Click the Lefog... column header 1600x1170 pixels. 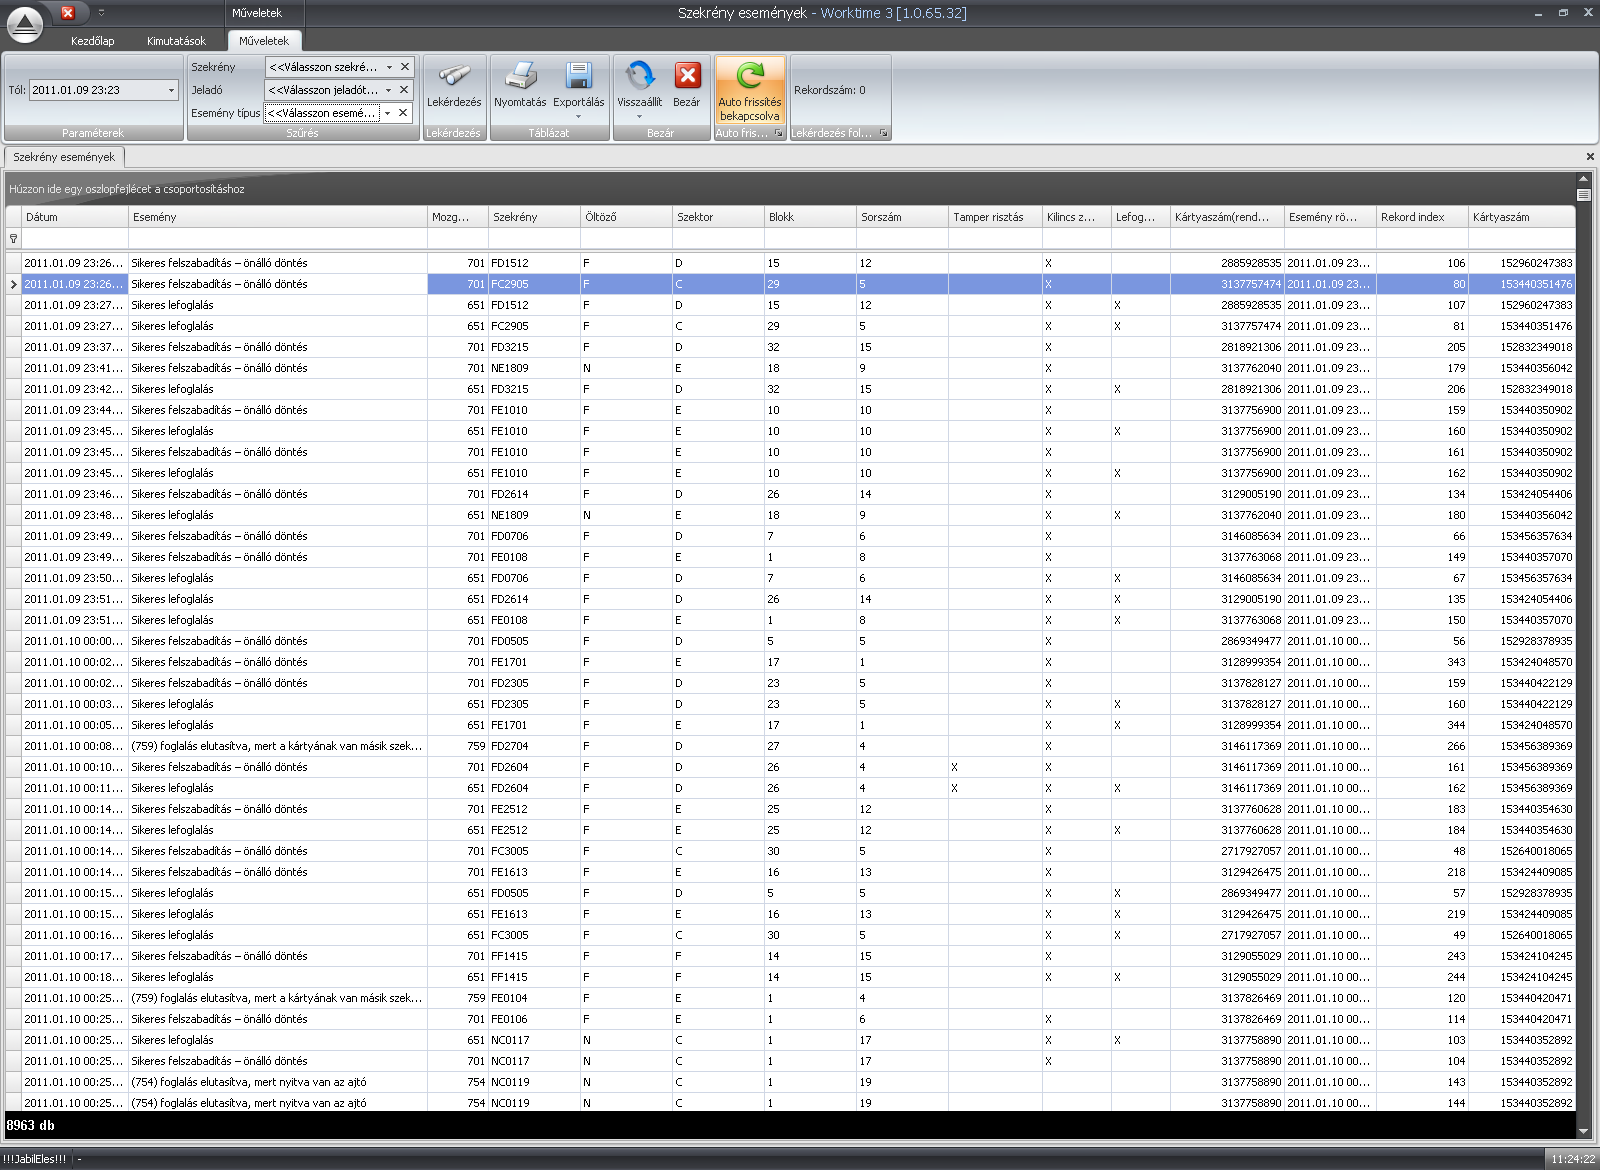tap(1141, 217)
